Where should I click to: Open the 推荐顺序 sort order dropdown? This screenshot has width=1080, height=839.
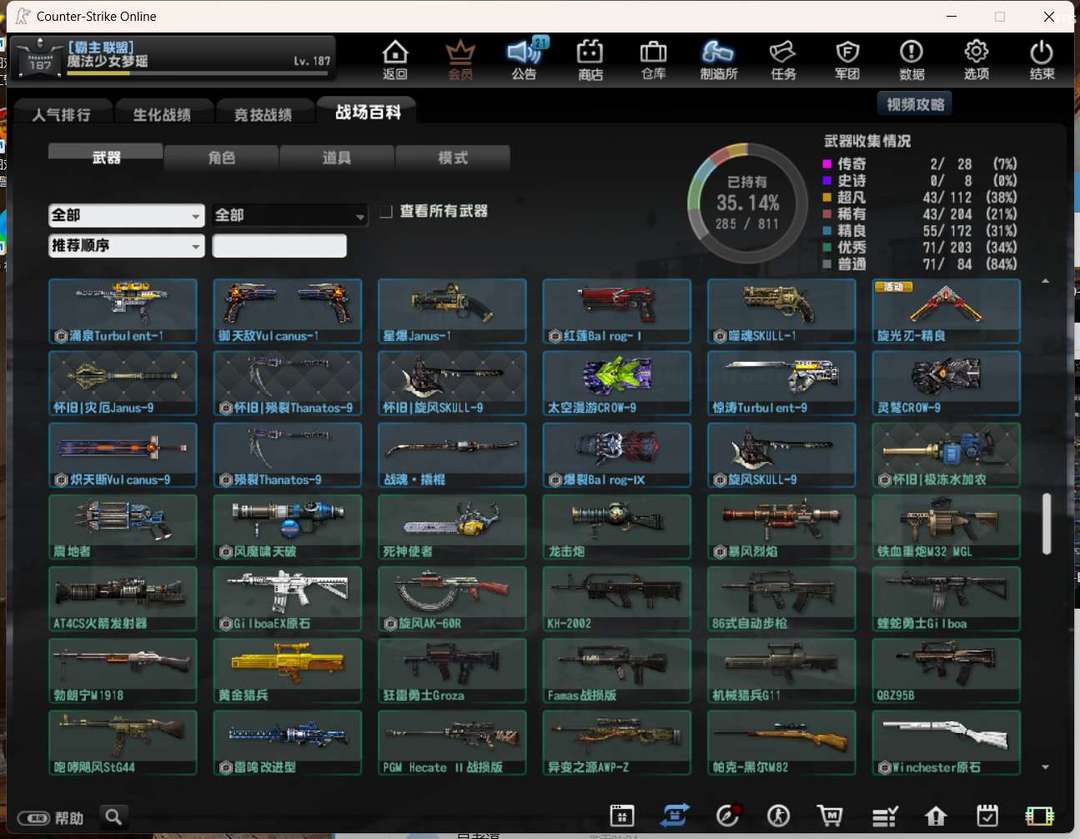(x=126, y=246)
